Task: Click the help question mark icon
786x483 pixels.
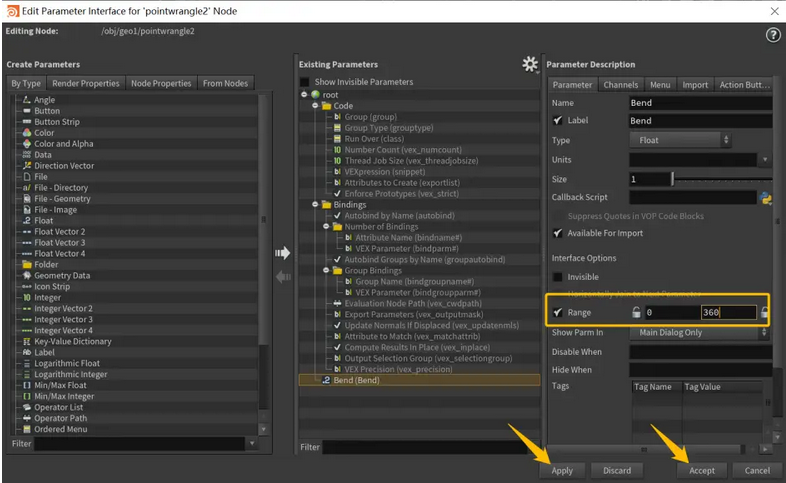Action: [772, 35]
